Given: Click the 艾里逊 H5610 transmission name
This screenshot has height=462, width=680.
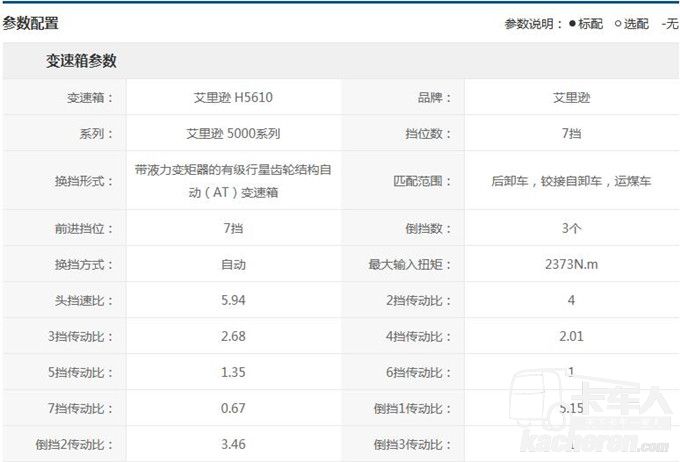Looking at the screenshot, I should [233, 98].
